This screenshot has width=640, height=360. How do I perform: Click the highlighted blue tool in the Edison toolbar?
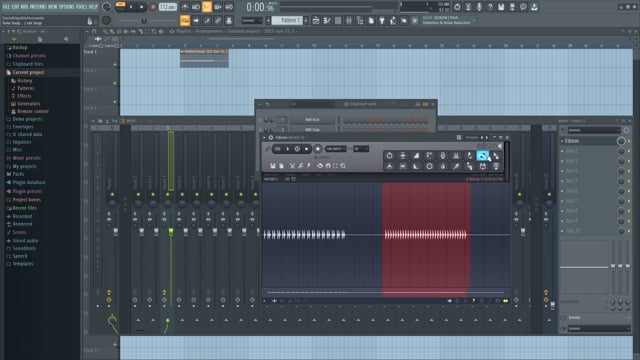(x=482, y=156)
